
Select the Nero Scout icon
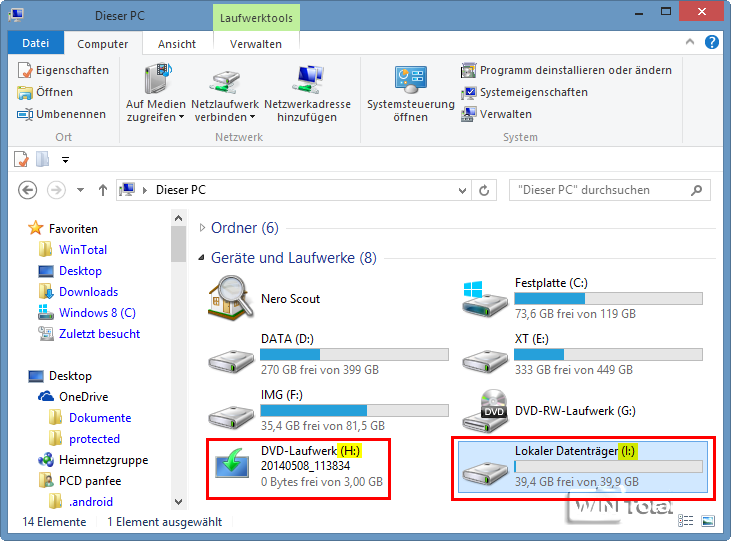coord(231,298)
